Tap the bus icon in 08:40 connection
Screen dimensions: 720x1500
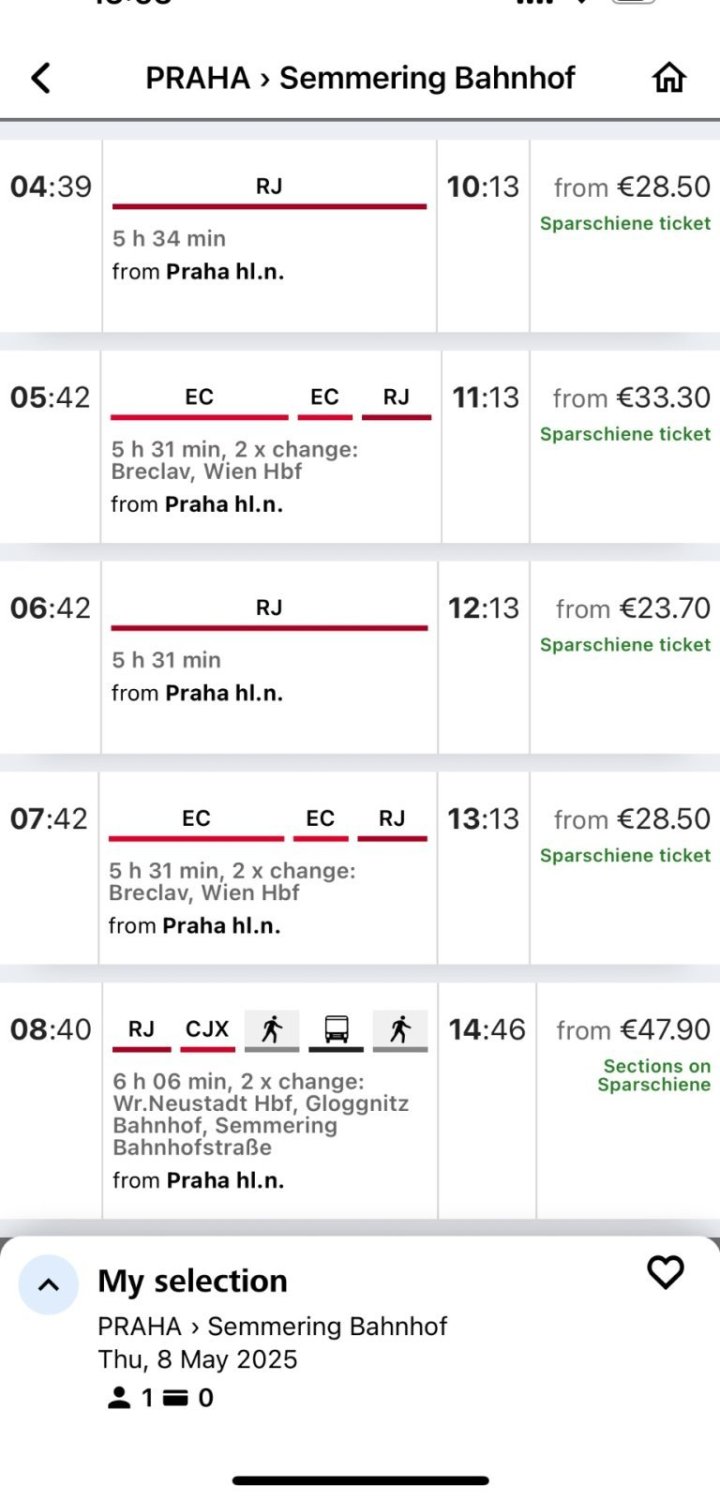point(336,1029)
